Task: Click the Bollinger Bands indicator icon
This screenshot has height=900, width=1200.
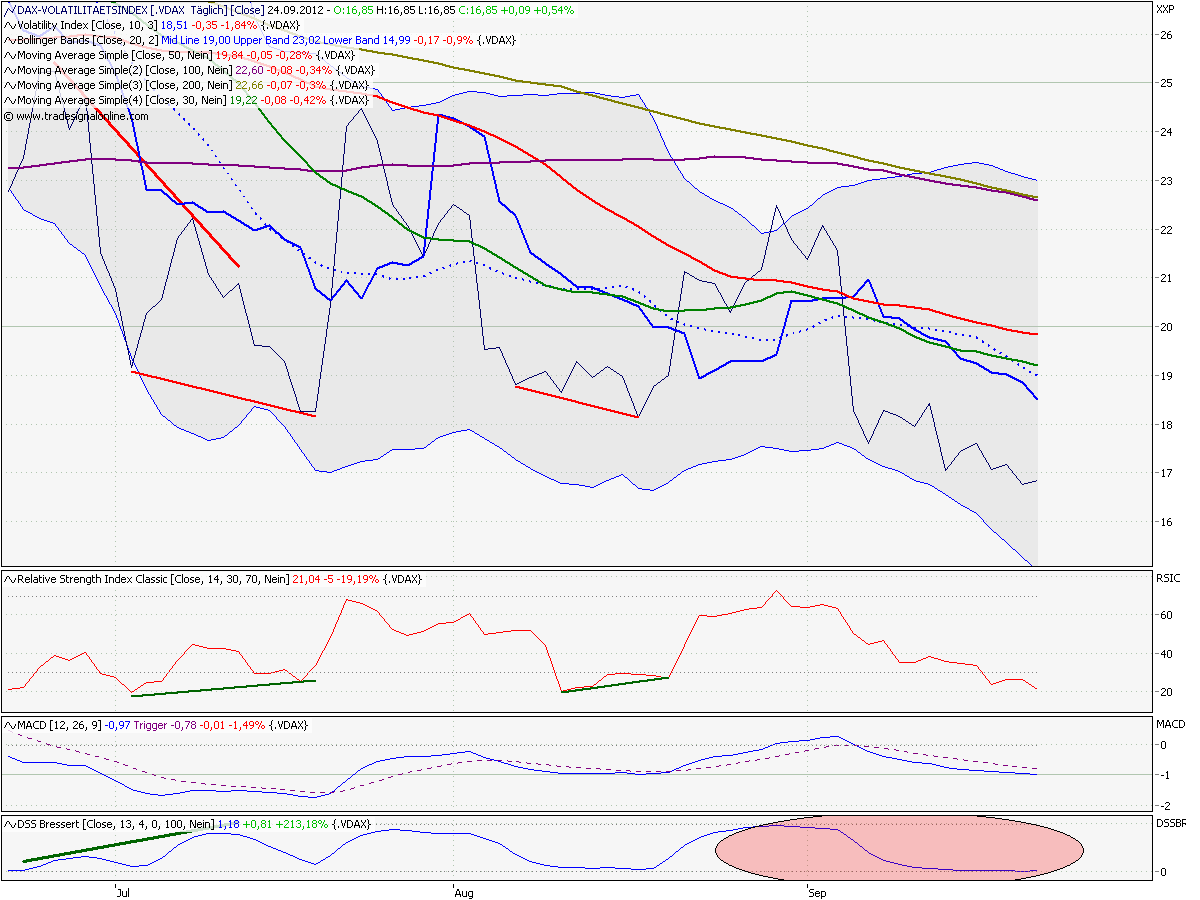Action: point(10,40)
